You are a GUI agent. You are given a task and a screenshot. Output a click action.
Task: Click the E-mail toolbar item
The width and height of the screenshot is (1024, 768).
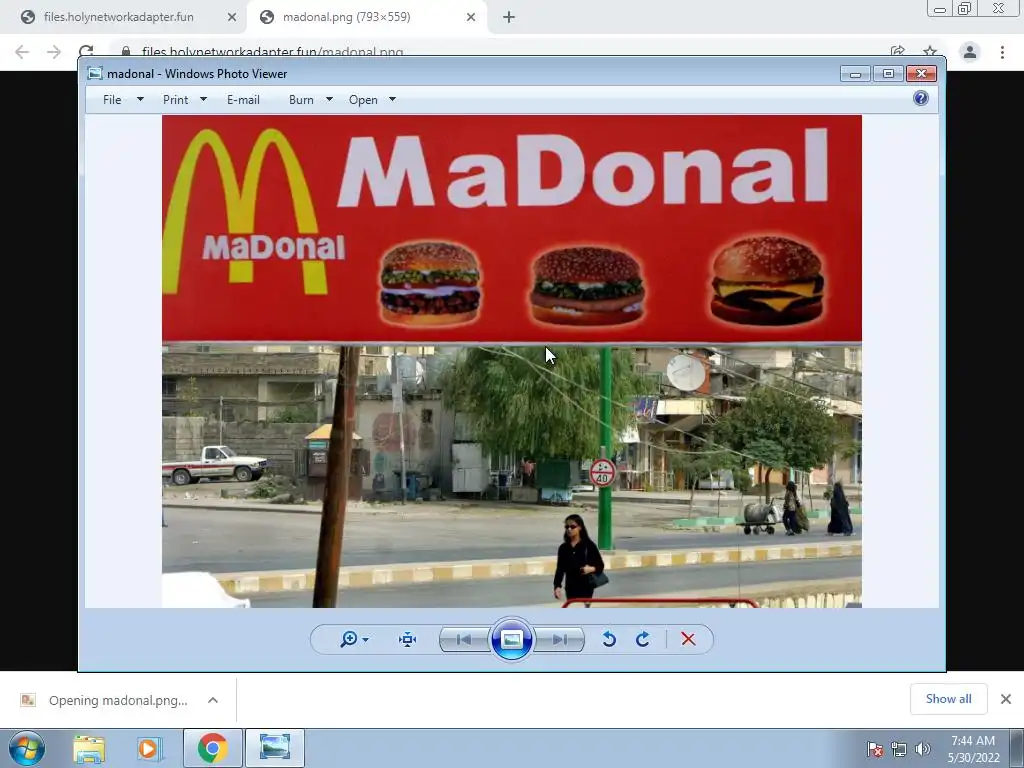pyautogui.click(x=243, y=99)
